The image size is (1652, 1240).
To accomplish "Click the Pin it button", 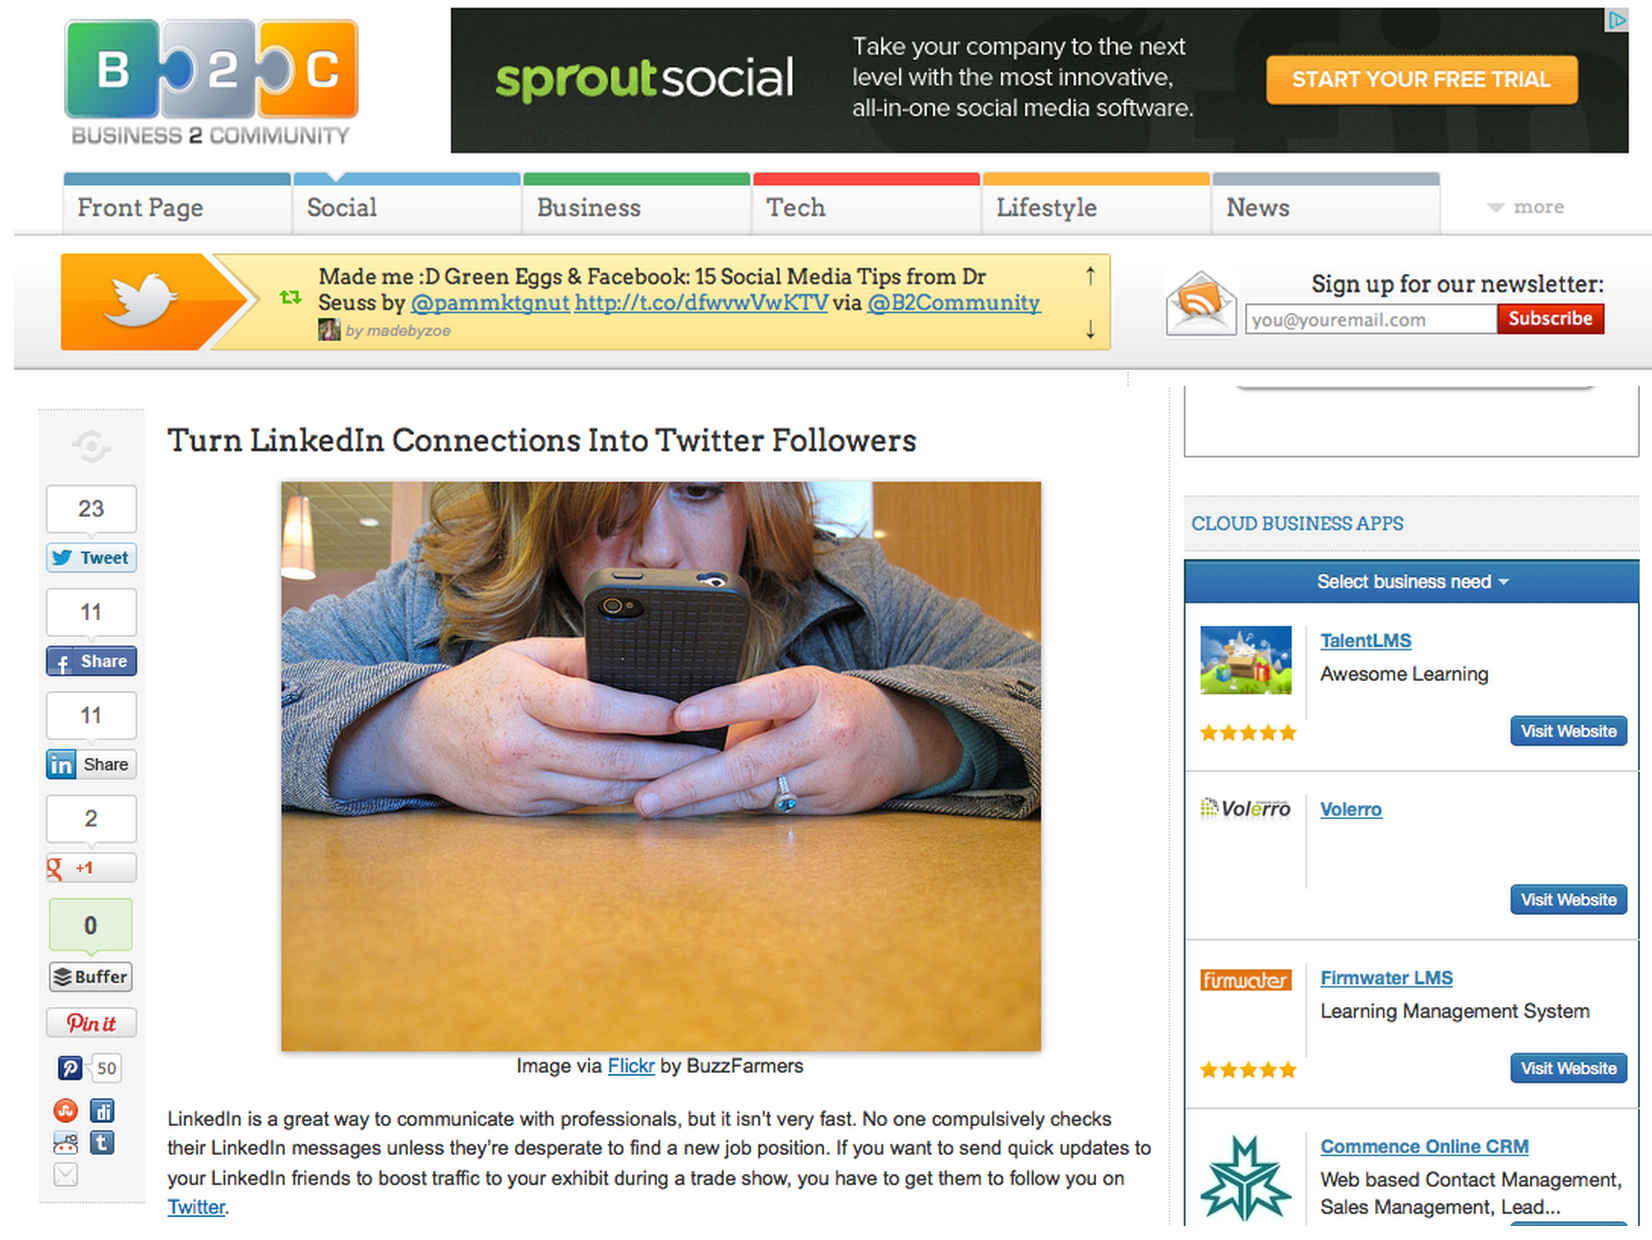I will (x=91, y=1023).
